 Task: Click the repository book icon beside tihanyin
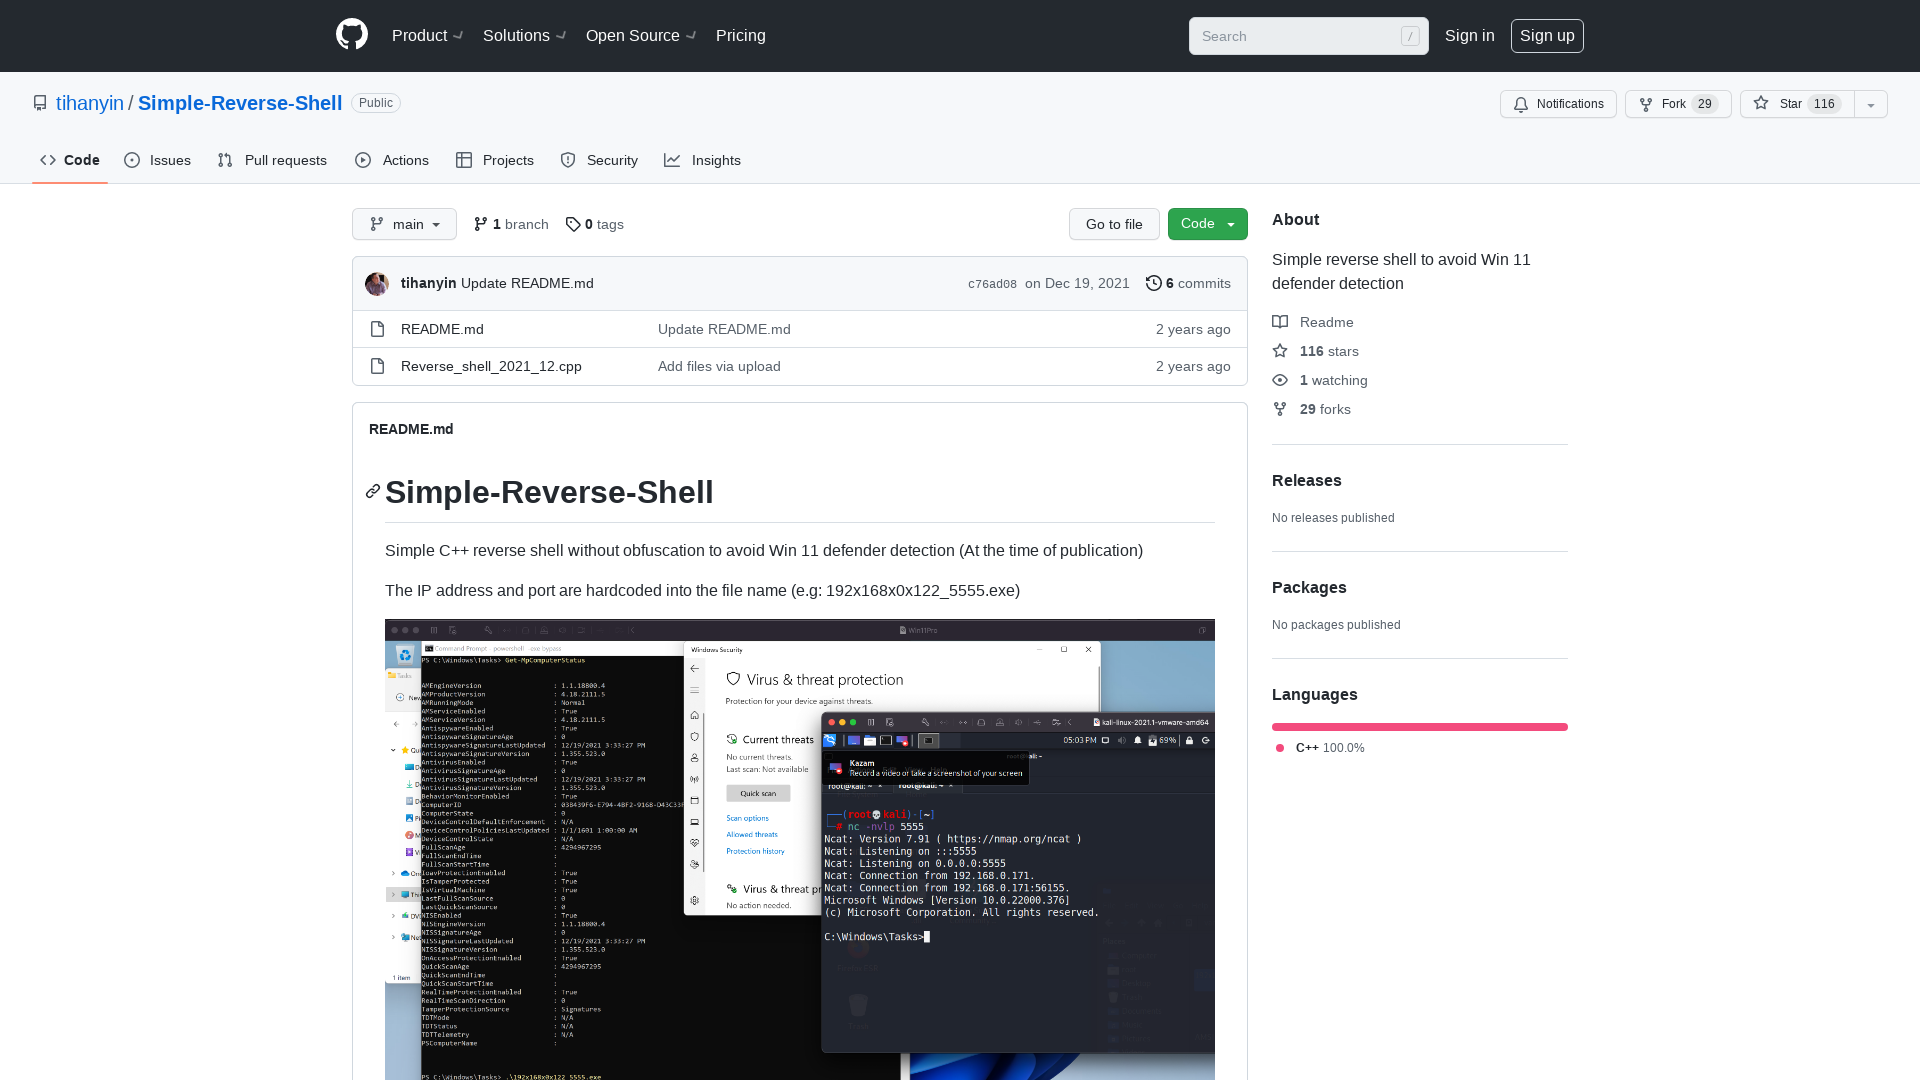pos(40,103)
